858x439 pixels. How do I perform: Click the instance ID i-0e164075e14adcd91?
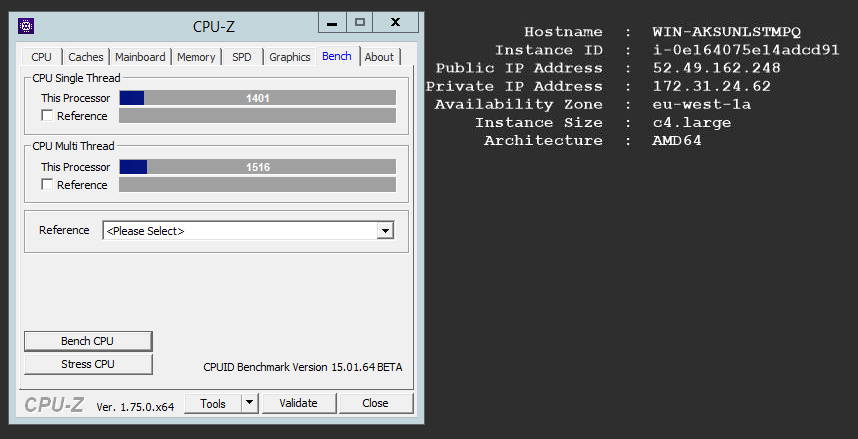(x=746, y=50)
